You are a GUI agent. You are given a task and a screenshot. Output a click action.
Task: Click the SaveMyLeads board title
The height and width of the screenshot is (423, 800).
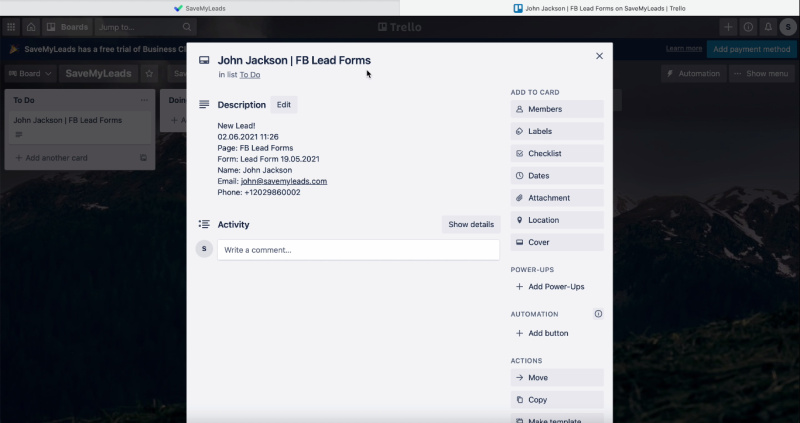click(x=98, y=73)
